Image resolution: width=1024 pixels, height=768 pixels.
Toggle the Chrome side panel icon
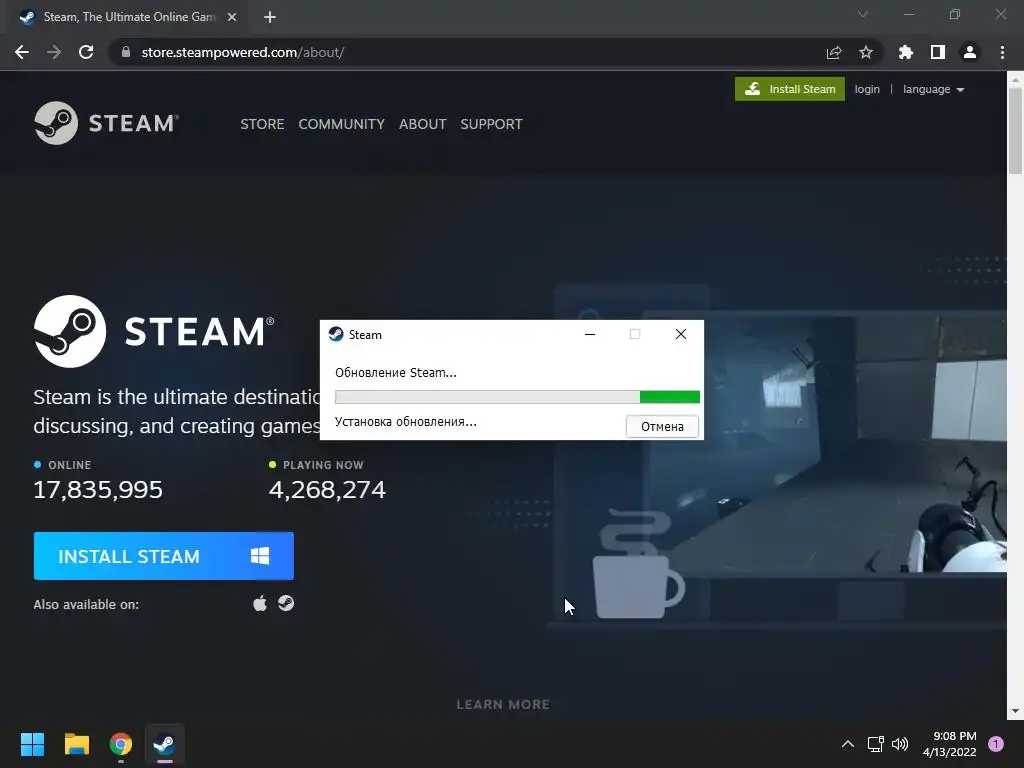937,52
